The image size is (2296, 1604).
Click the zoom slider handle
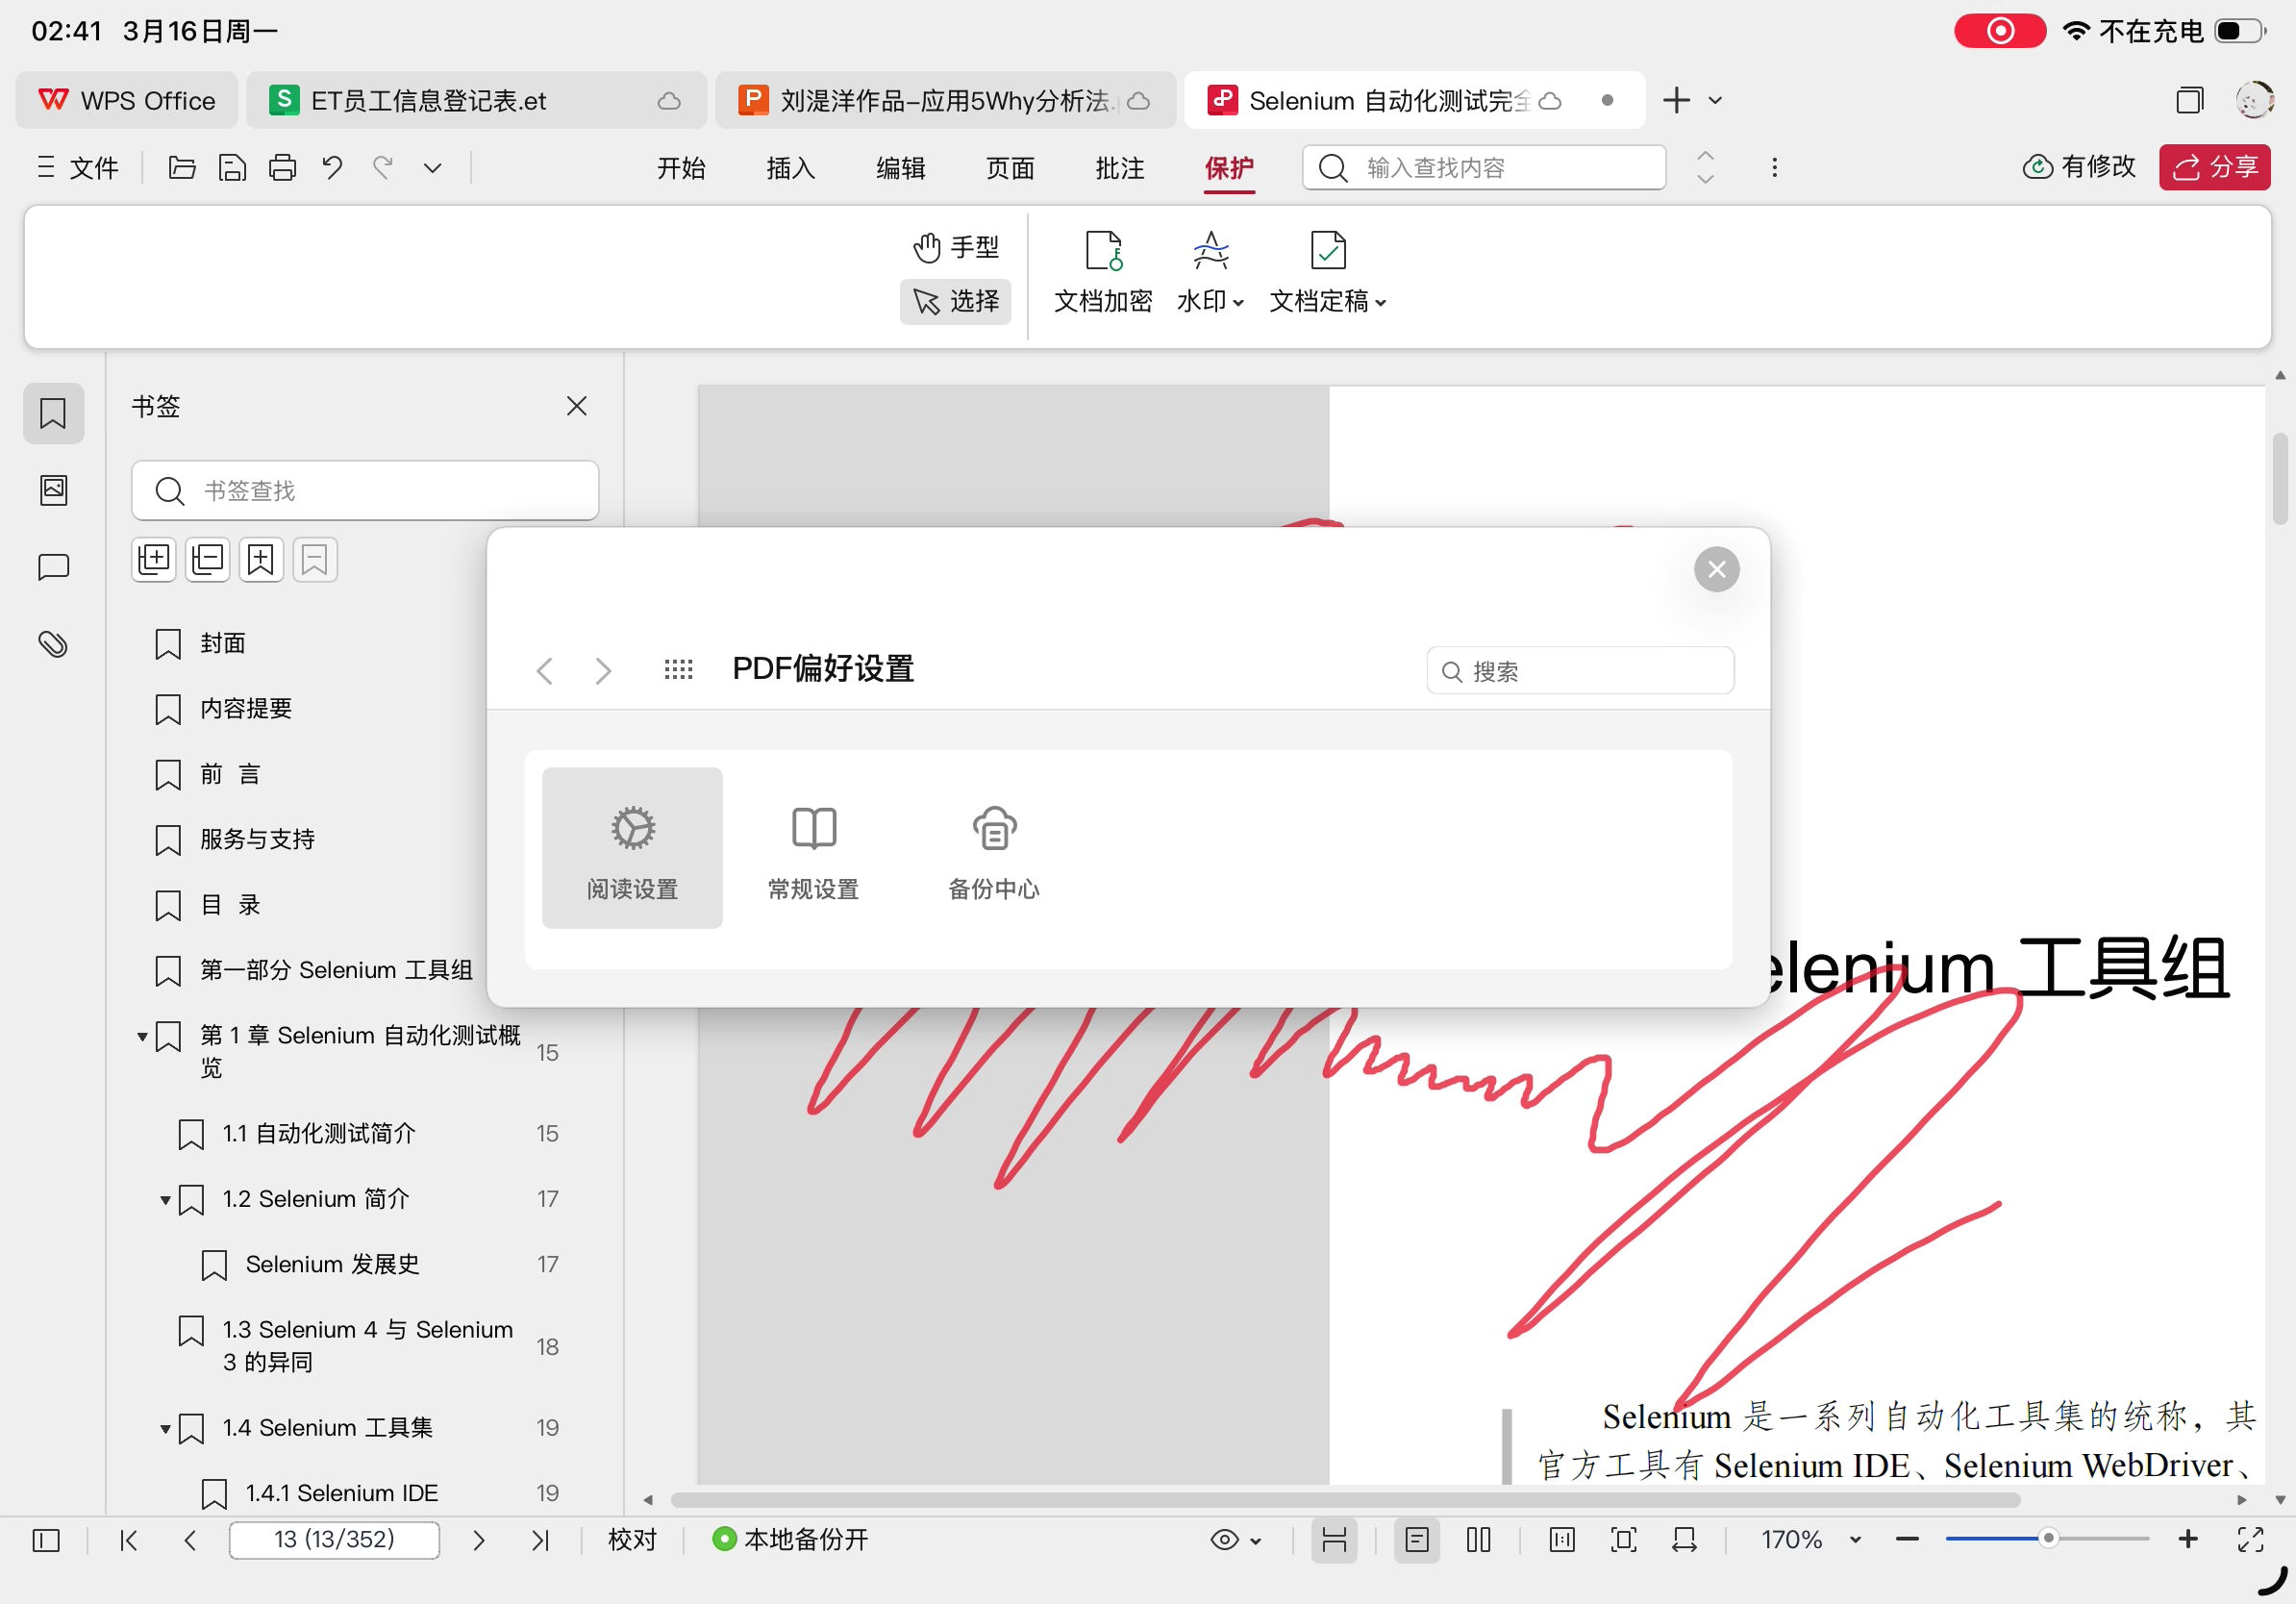(x=2047, y=1538)
